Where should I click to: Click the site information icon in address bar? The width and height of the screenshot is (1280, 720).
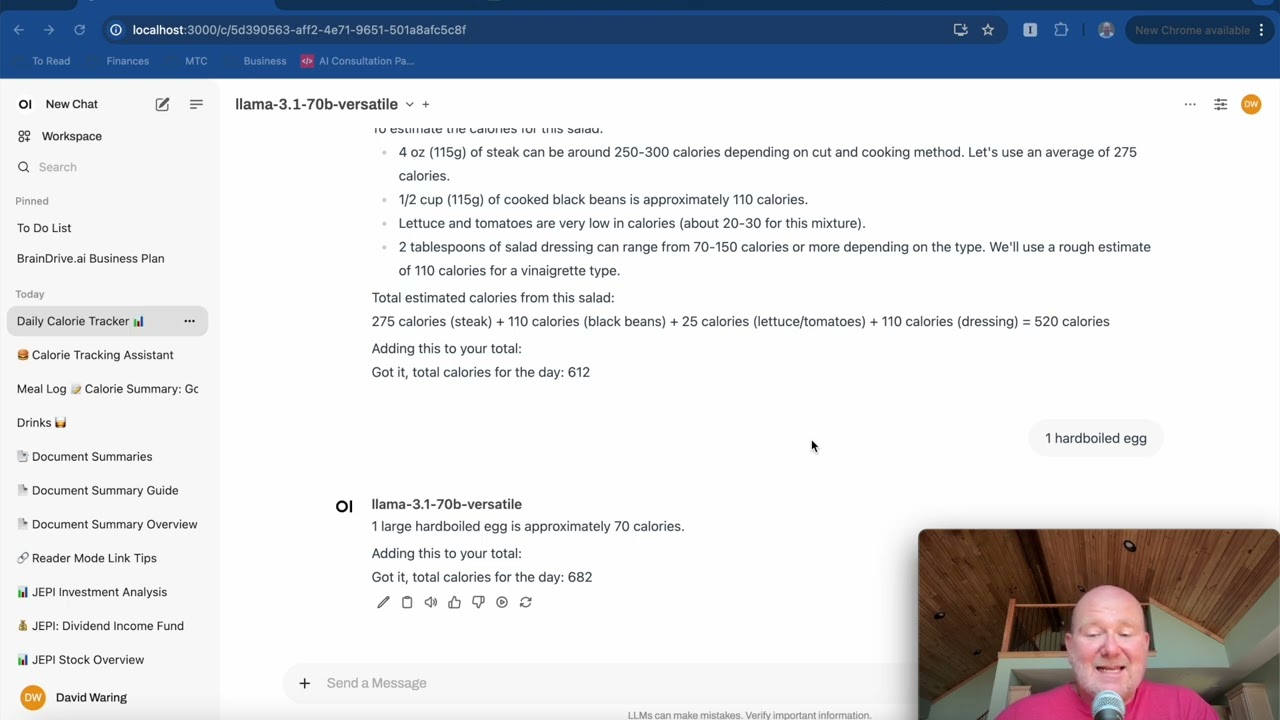pos(116,30)
